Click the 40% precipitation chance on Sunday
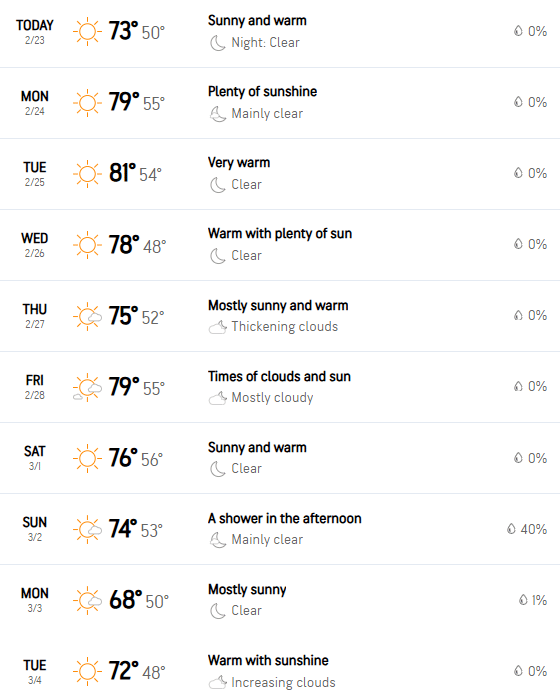The image size is (560, 700). 534,529
